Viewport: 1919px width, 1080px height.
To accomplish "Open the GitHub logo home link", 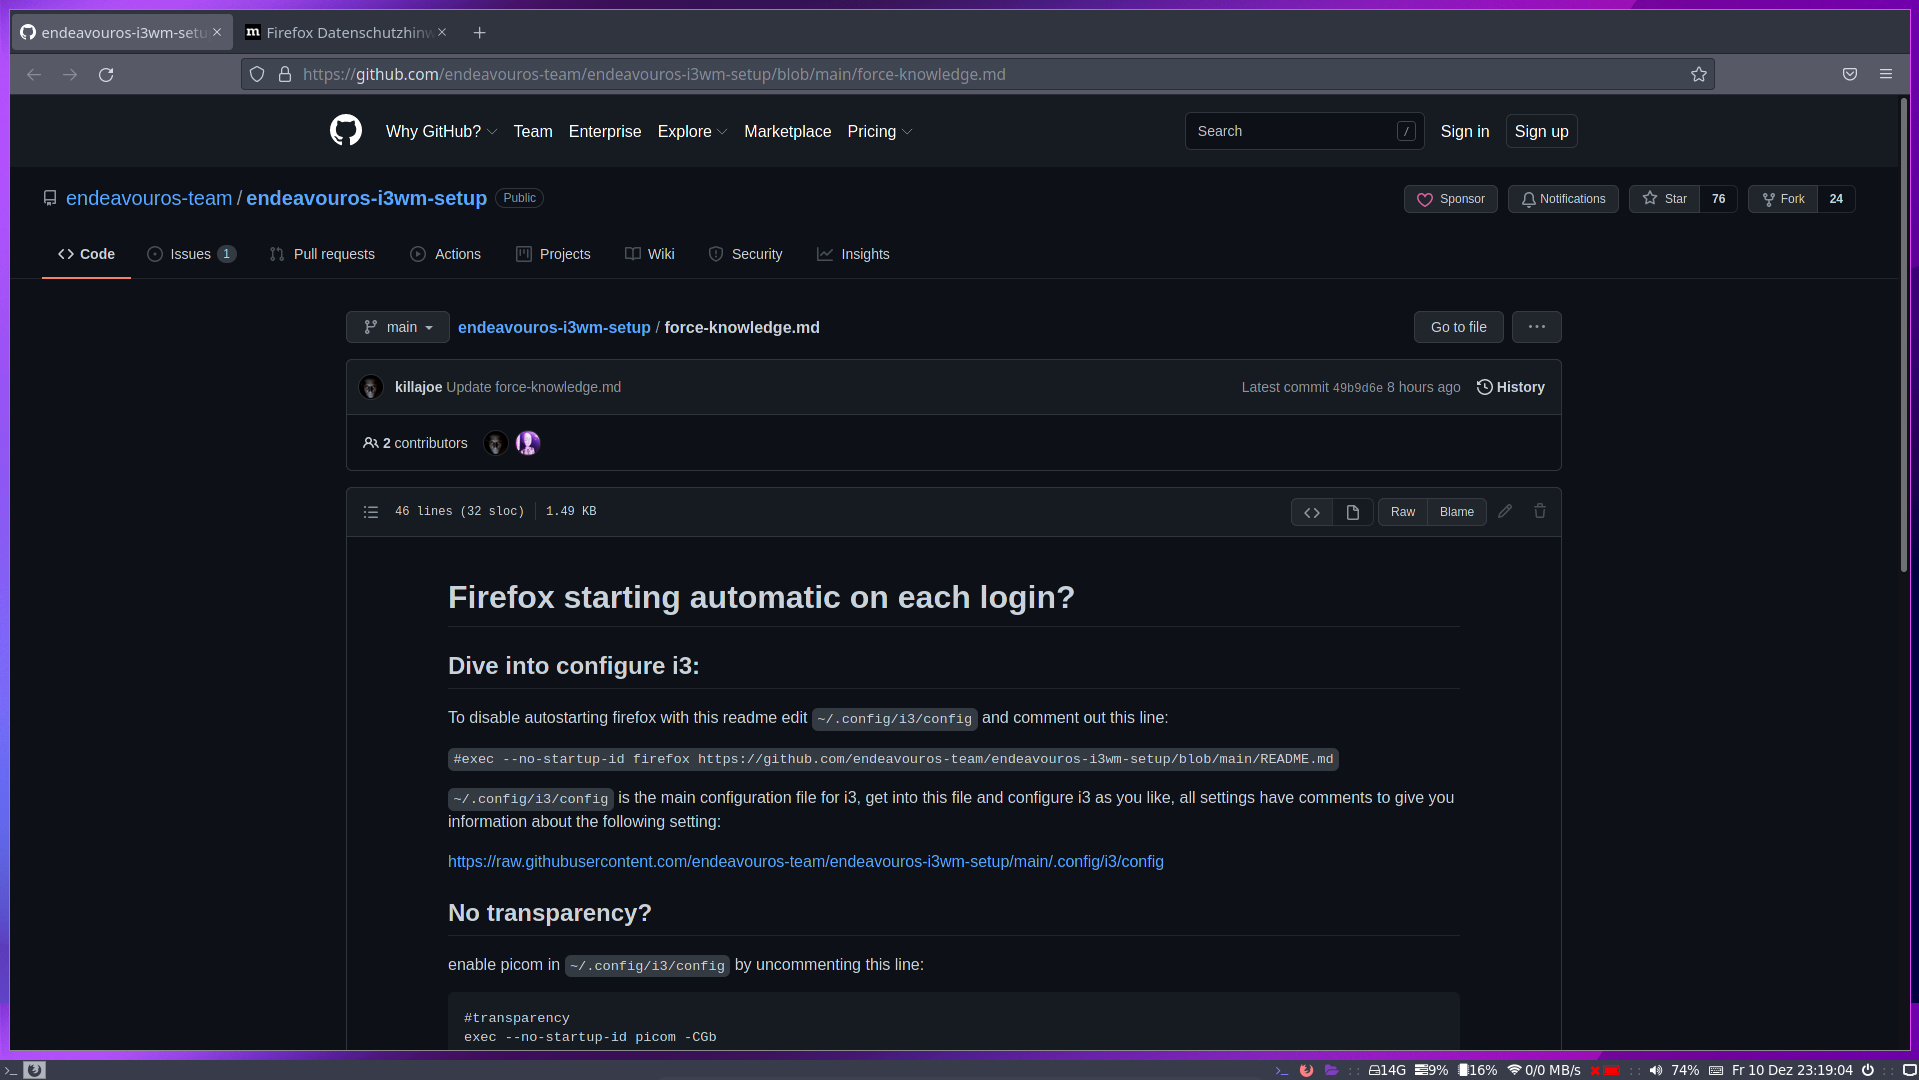I will (346, 131).
